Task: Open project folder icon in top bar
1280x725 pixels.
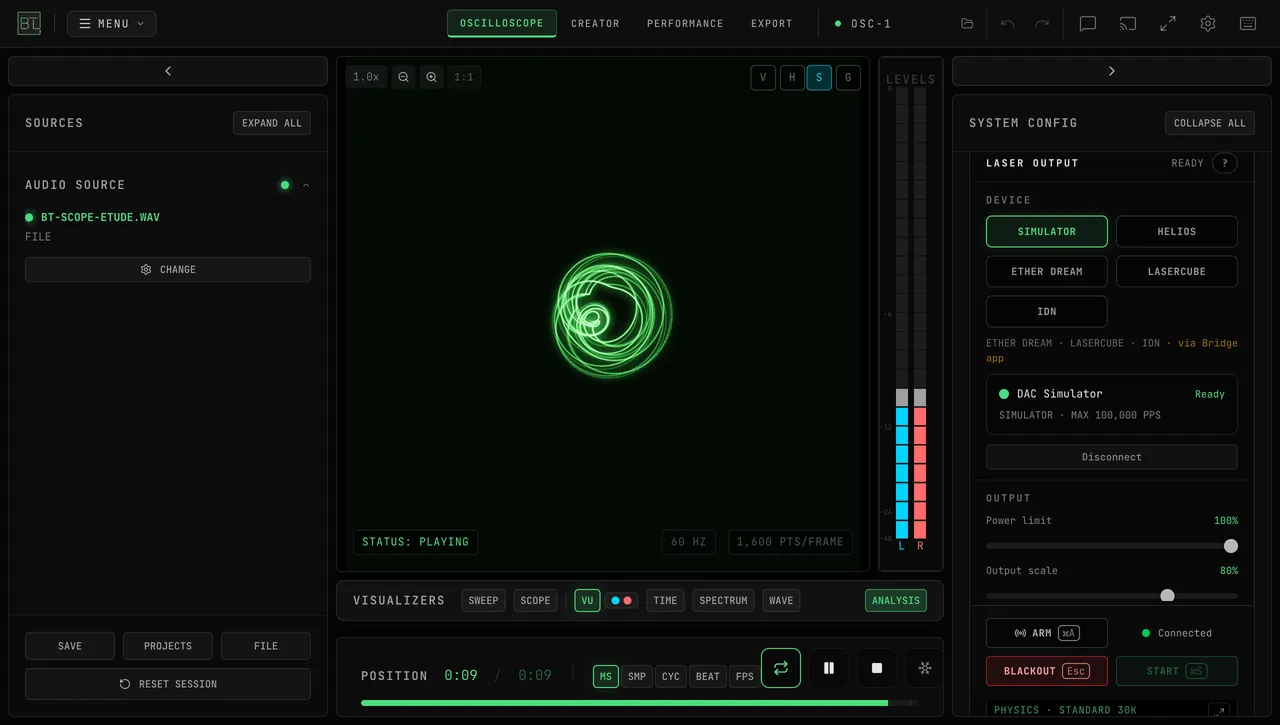Action: click(967, 24)
